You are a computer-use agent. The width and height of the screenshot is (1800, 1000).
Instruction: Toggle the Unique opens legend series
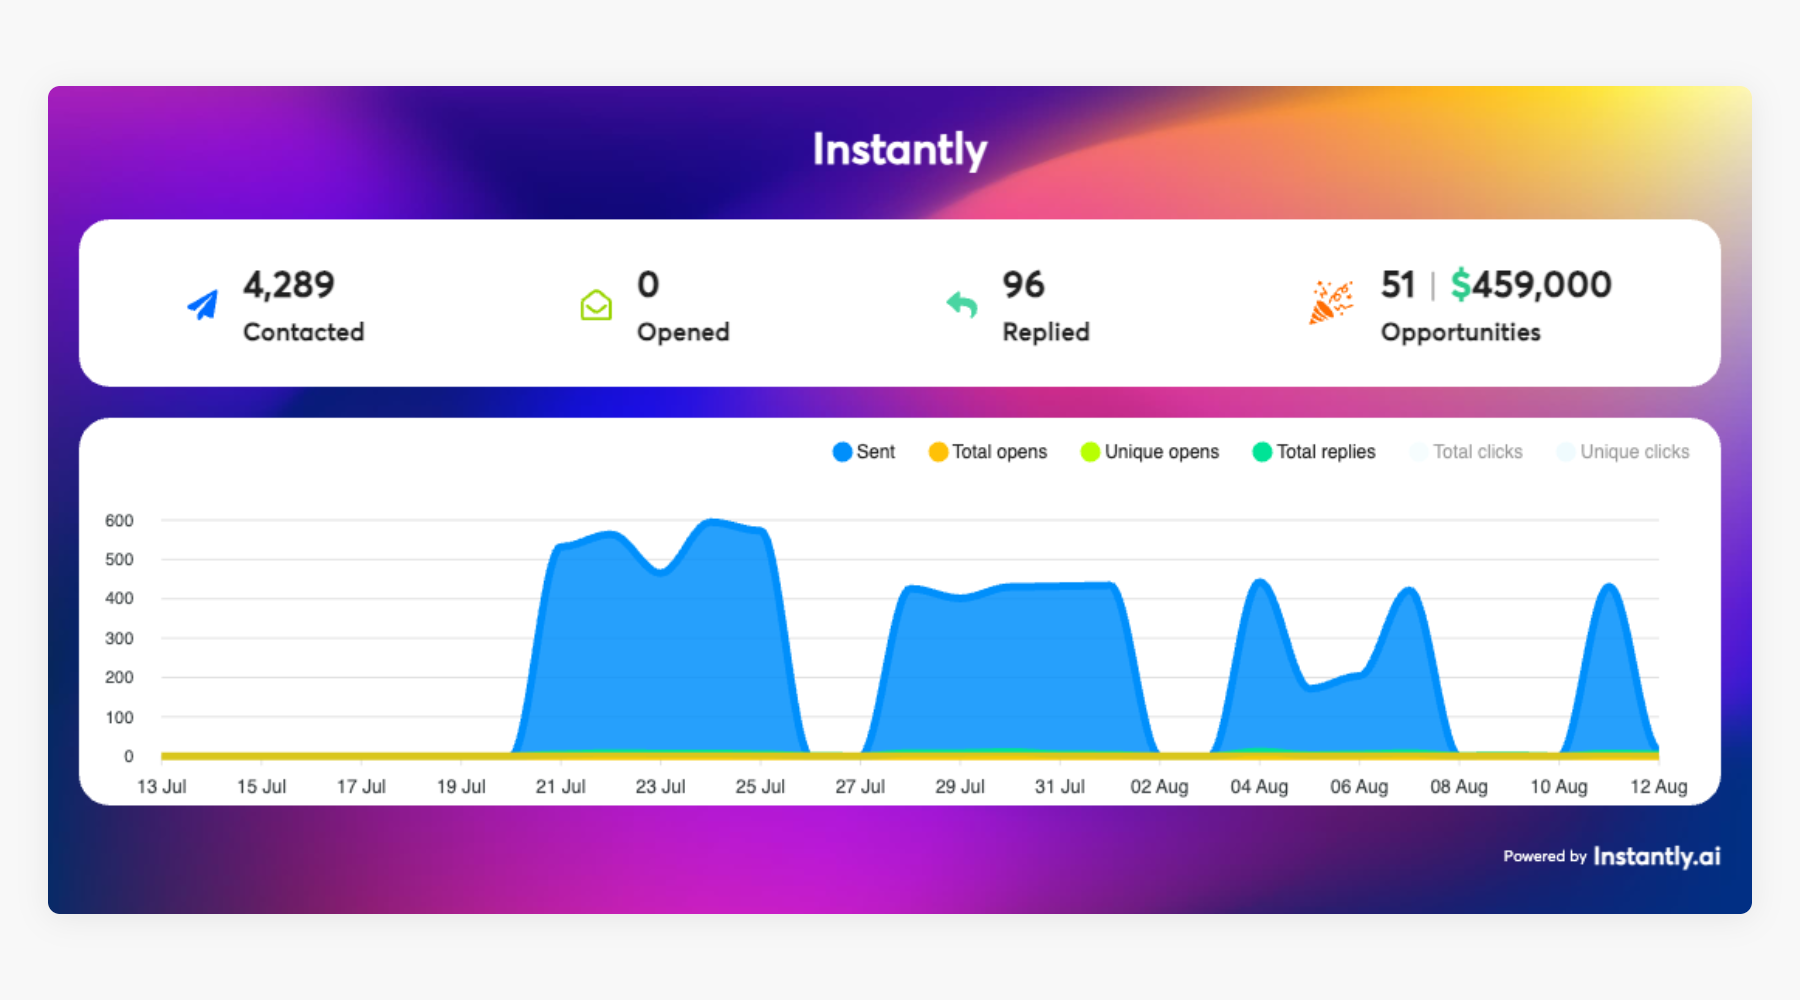(1150, 452)
